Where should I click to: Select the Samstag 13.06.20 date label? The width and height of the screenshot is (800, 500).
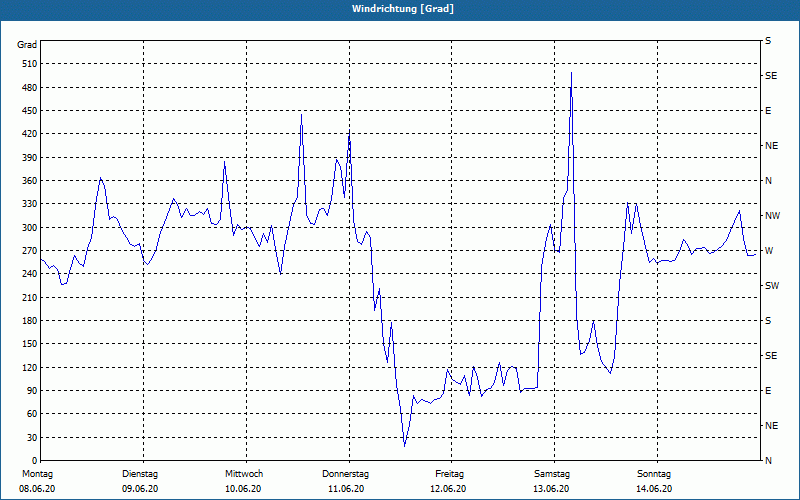click(x=552, y=481)
